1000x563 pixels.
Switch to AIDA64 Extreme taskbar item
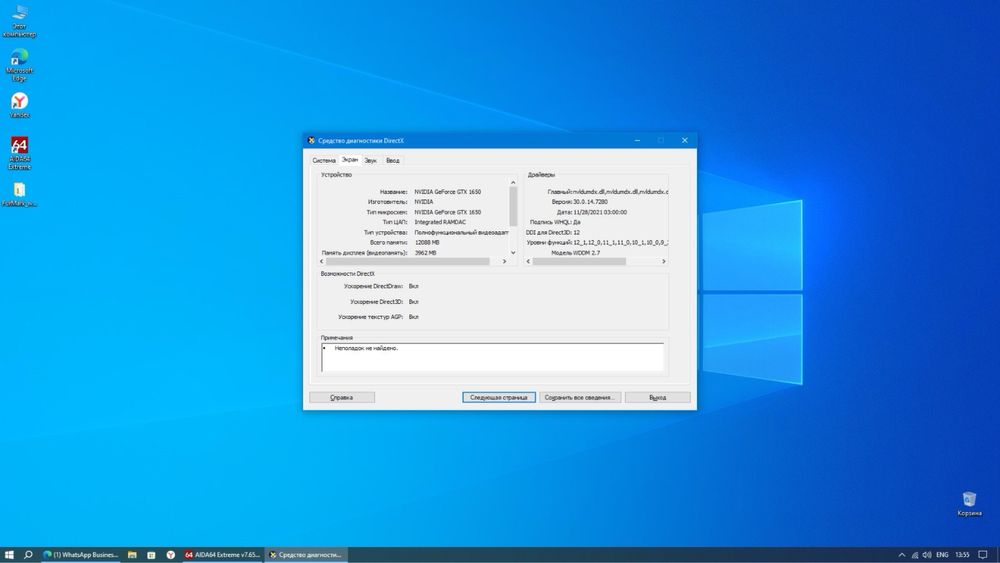222,555
